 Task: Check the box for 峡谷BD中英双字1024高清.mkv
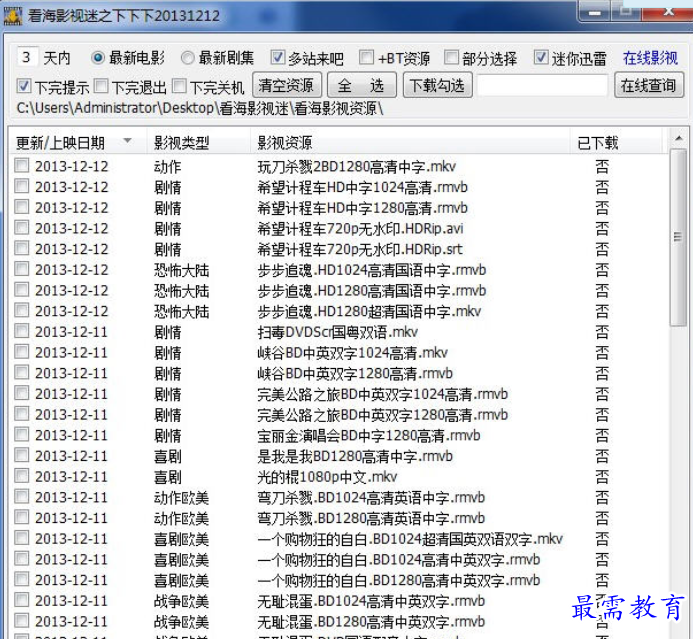[21, 352]
